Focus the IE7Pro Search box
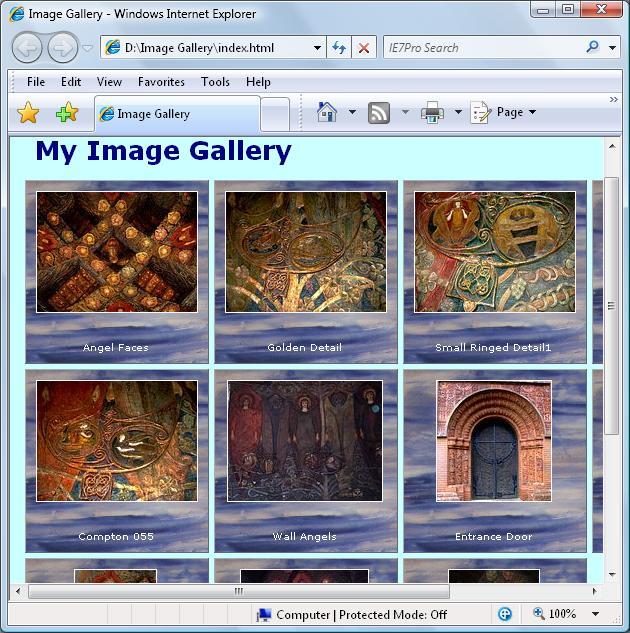The width and height of the screenshot is (630, 633). tap(482, 48)
